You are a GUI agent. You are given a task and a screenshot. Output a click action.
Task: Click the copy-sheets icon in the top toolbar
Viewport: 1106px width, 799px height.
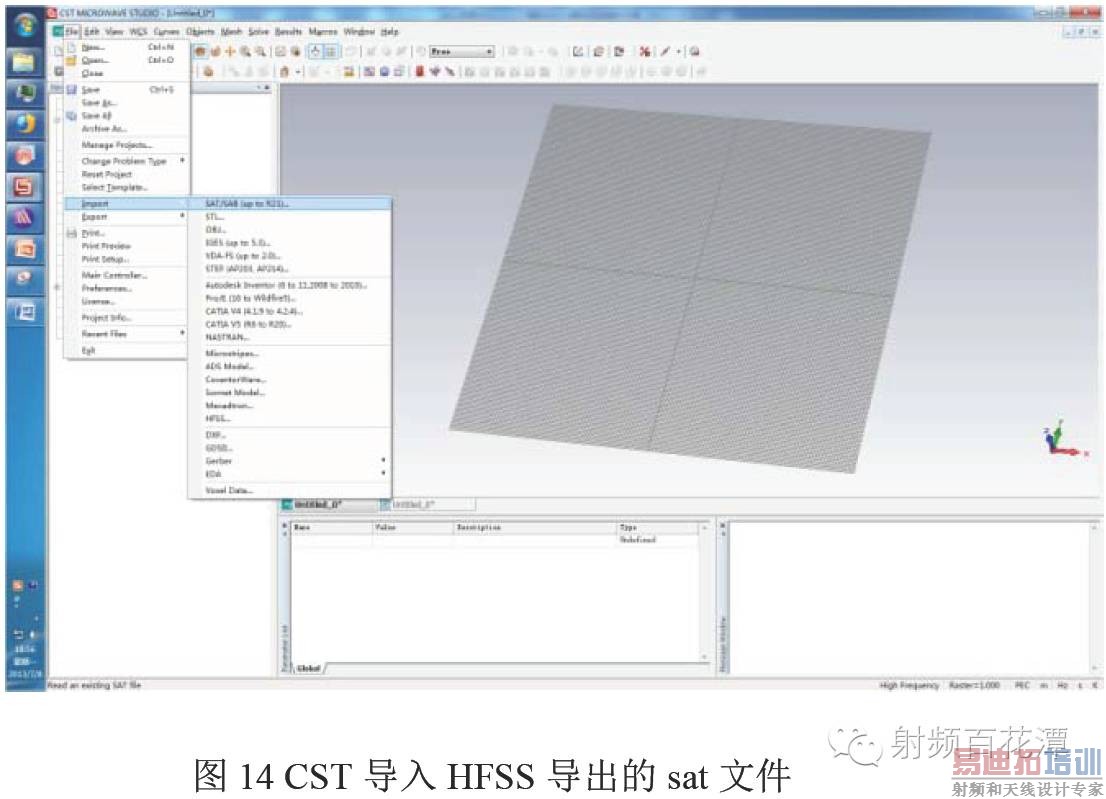(599, 51)
